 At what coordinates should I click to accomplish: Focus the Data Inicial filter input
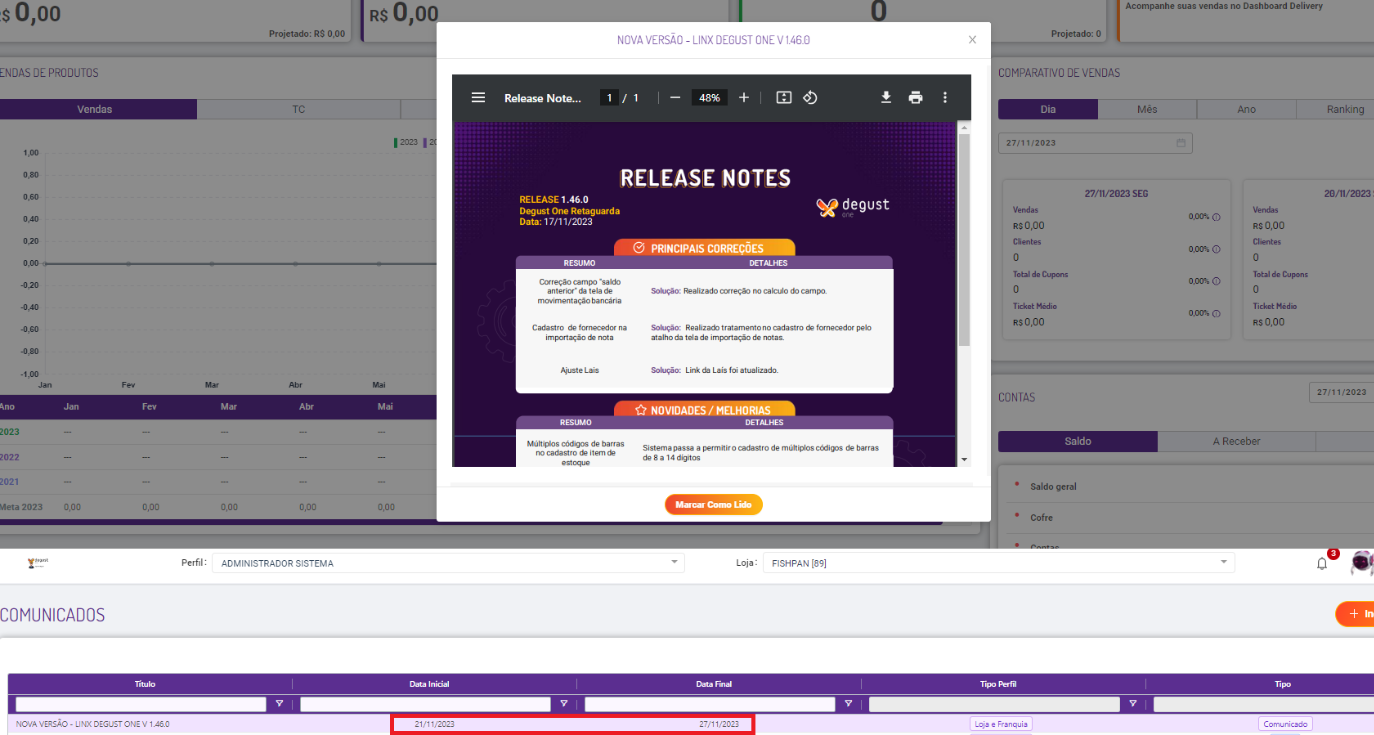(425, 704)
